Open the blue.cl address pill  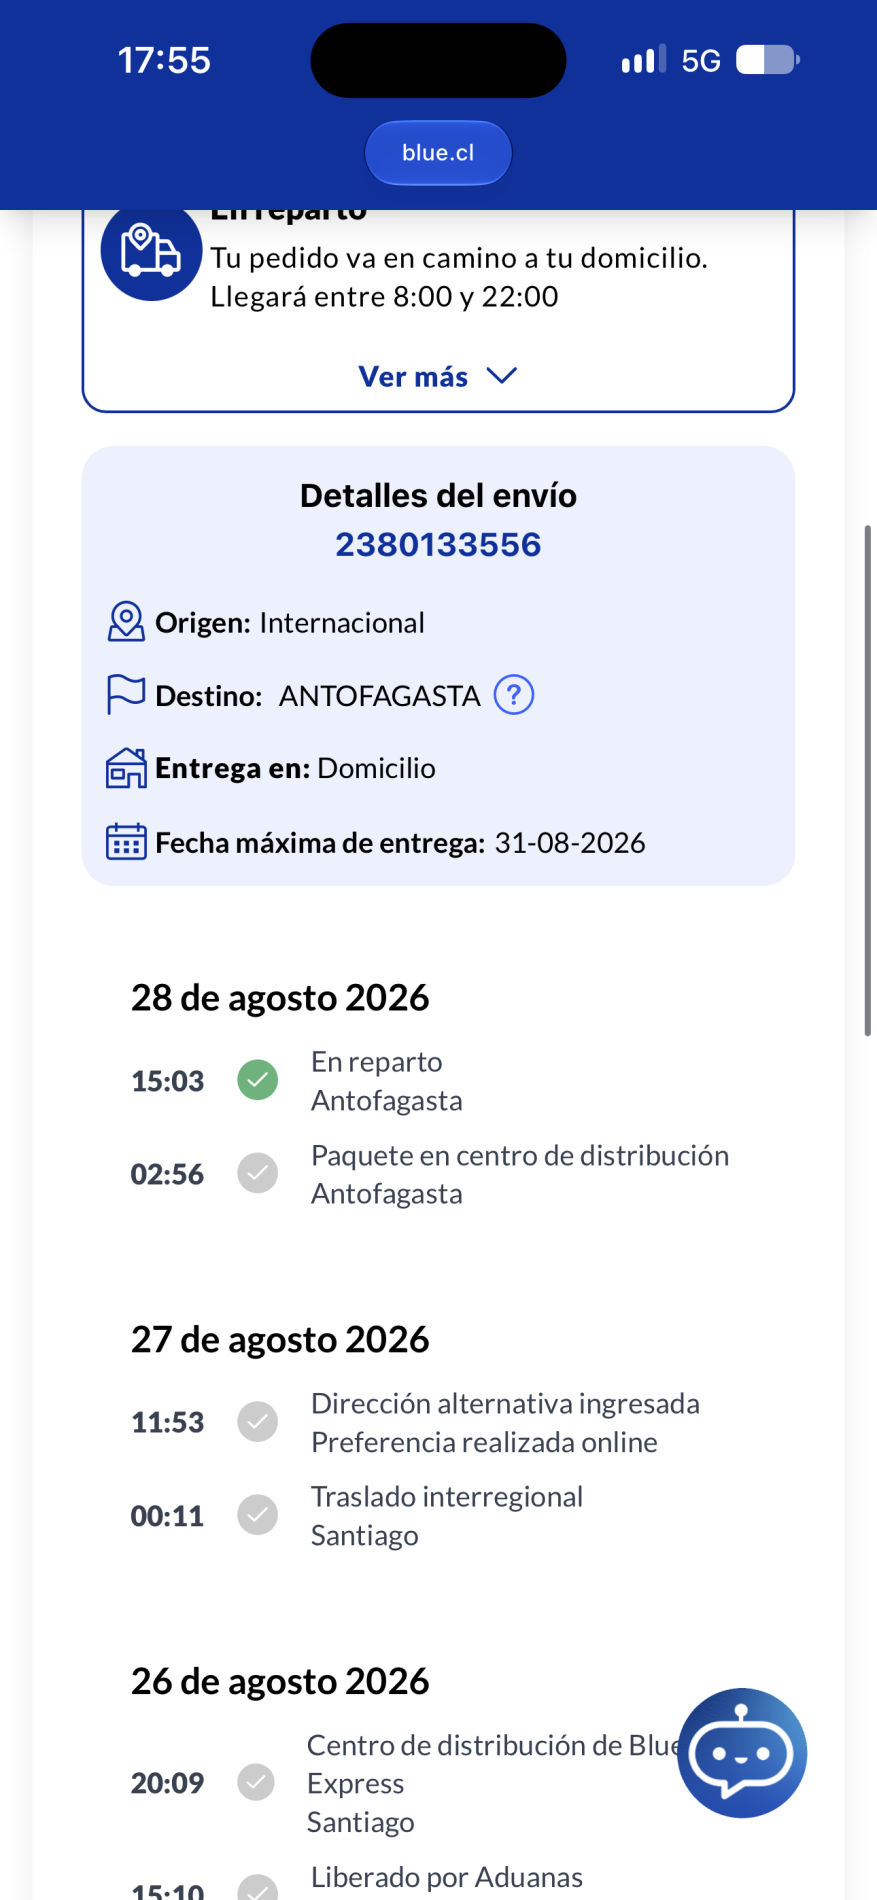[x=438, y=153]
